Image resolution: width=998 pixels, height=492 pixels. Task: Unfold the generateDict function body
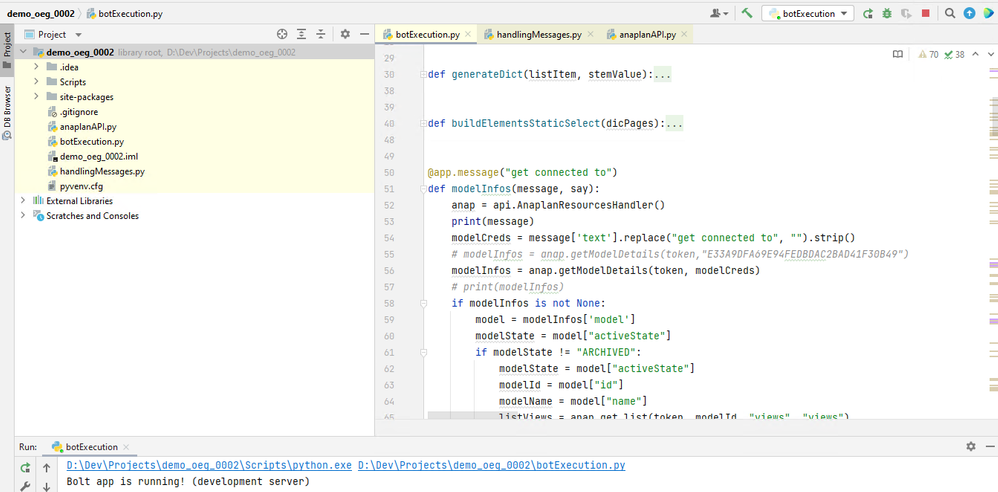423,74
